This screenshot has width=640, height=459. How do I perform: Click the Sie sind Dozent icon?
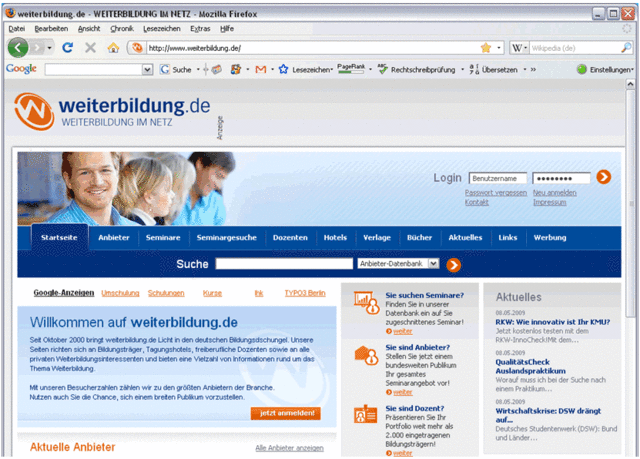[365, 414]
